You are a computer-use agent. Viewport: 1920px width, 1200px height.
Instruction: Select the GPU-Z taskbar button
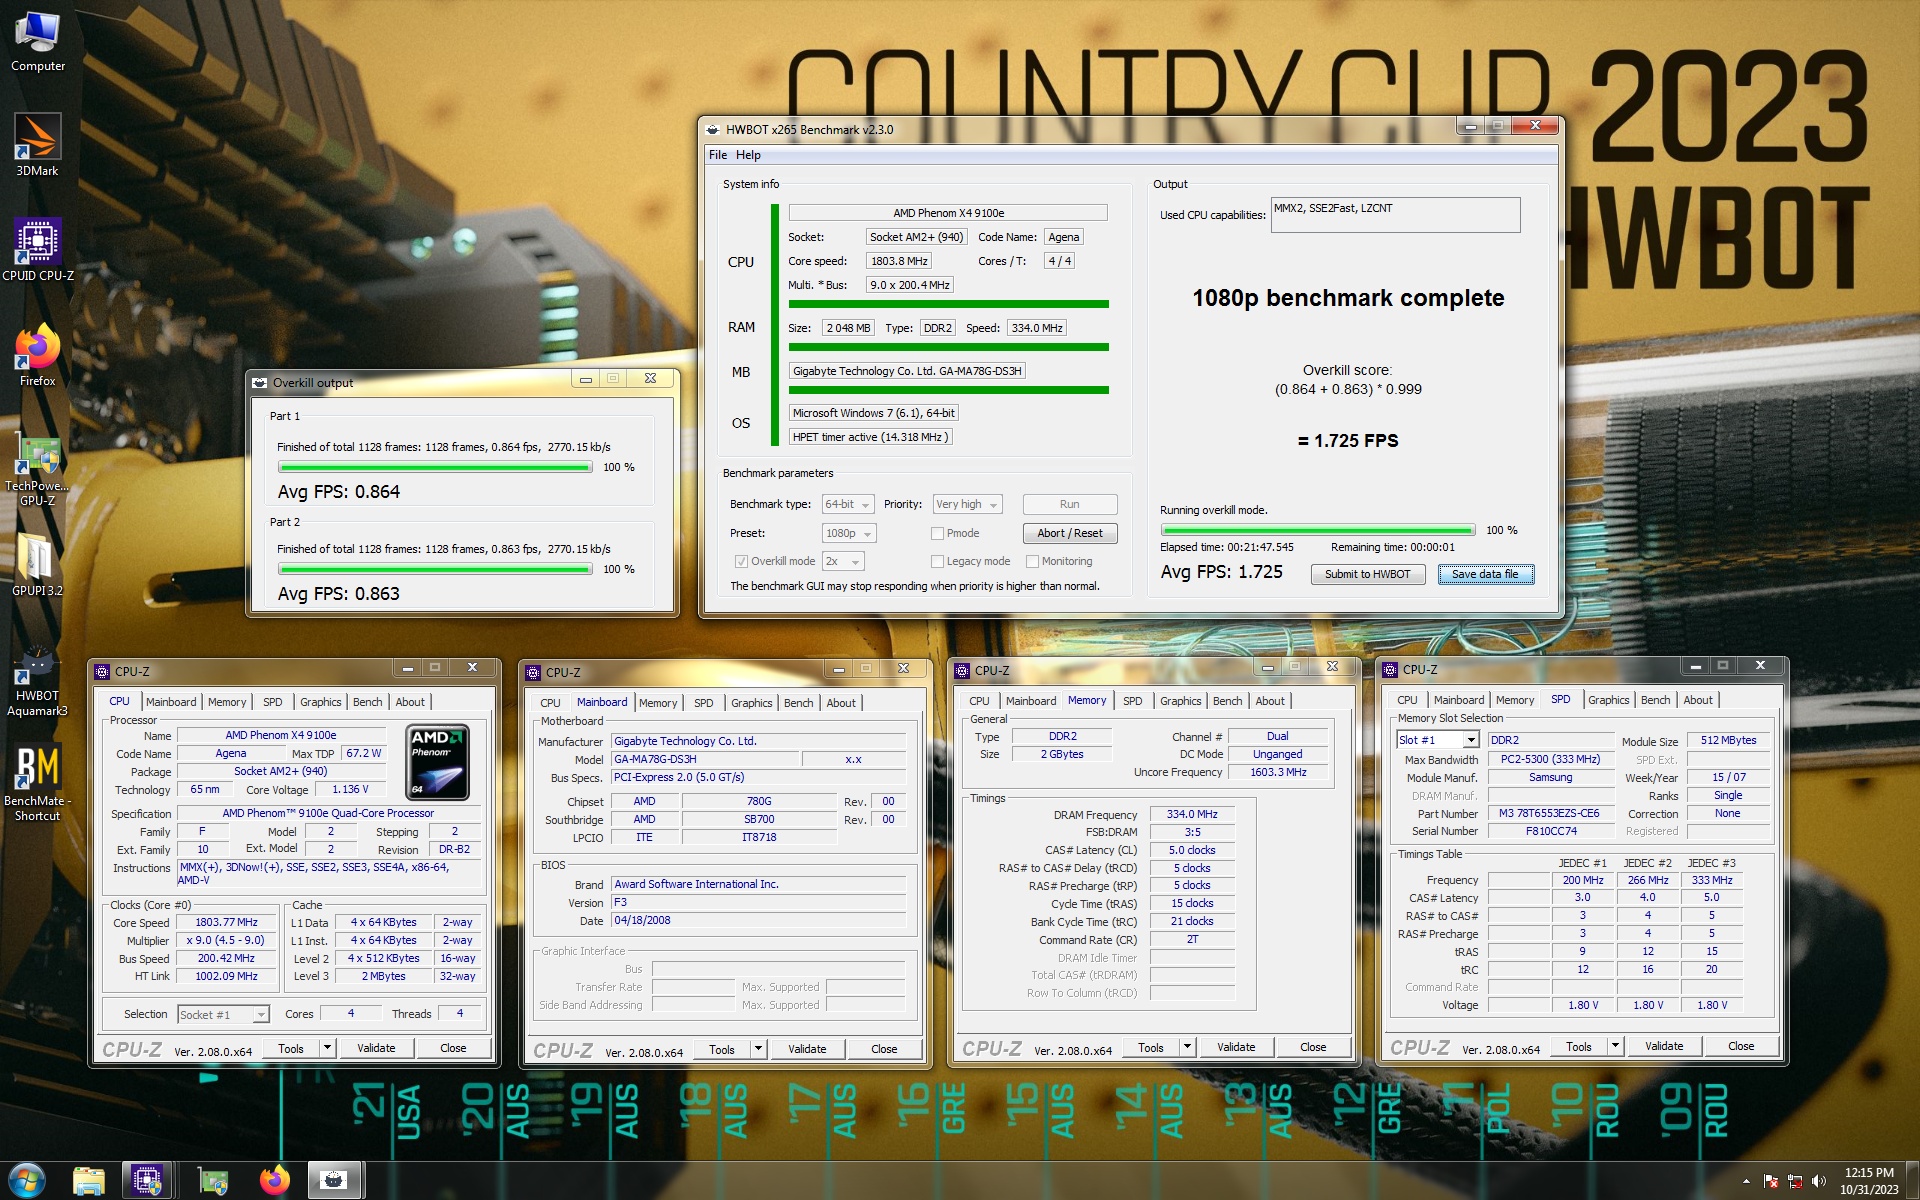coord(212,1181)
